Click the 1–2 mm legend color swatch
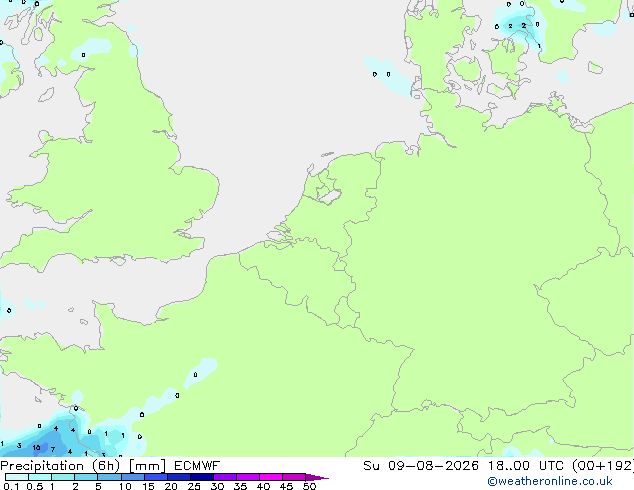Screen dimensions: 634x490 [x=63, y=477]
